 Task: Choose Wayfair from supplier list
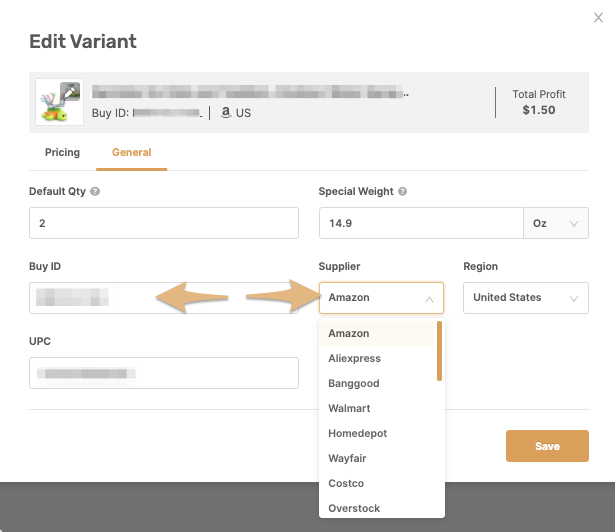[378, 458]
